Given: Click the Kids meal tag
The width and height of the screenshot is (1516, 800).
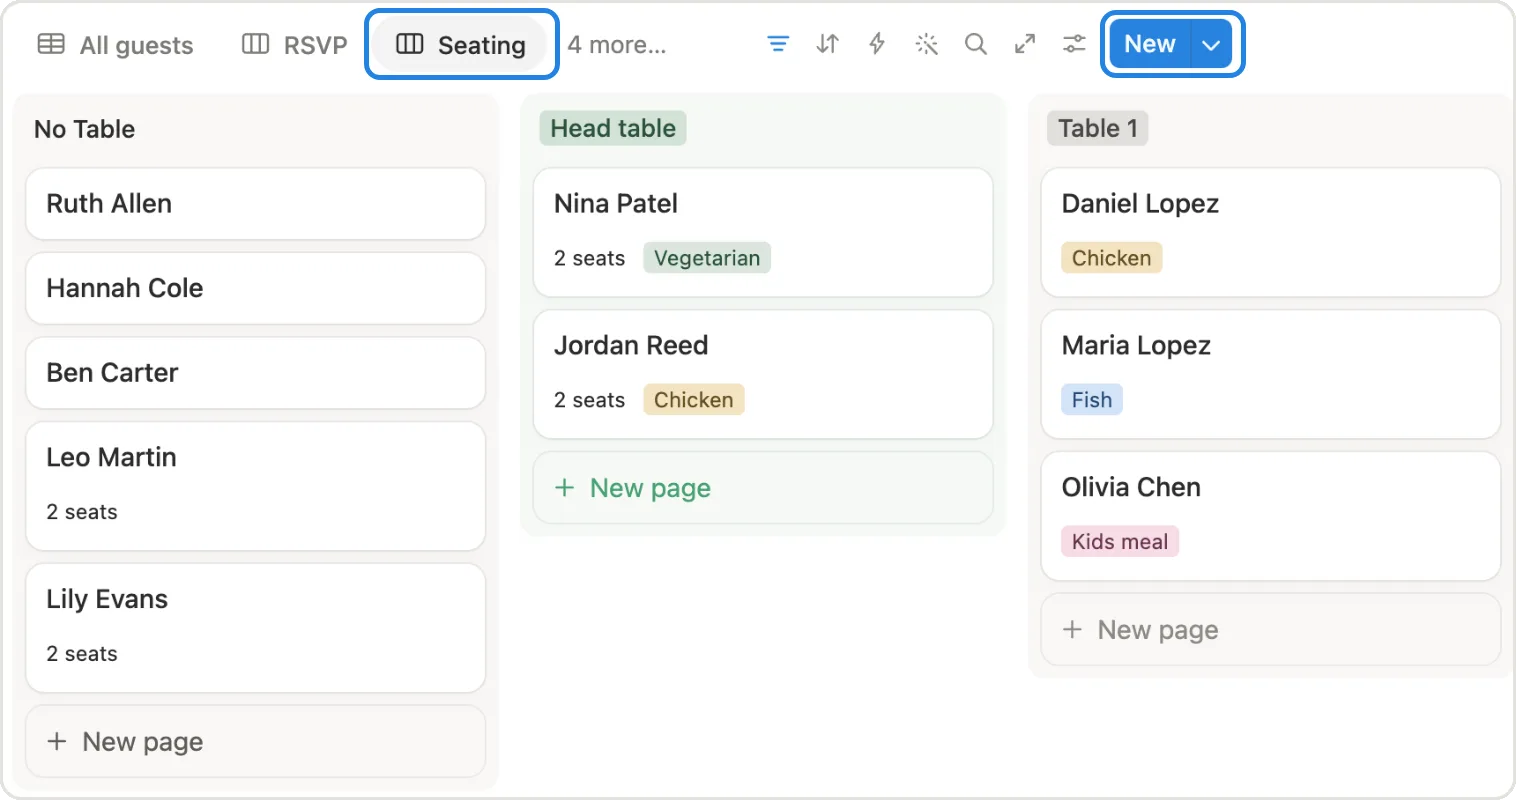Looking at the screenshot, I should pos(1120,542).
